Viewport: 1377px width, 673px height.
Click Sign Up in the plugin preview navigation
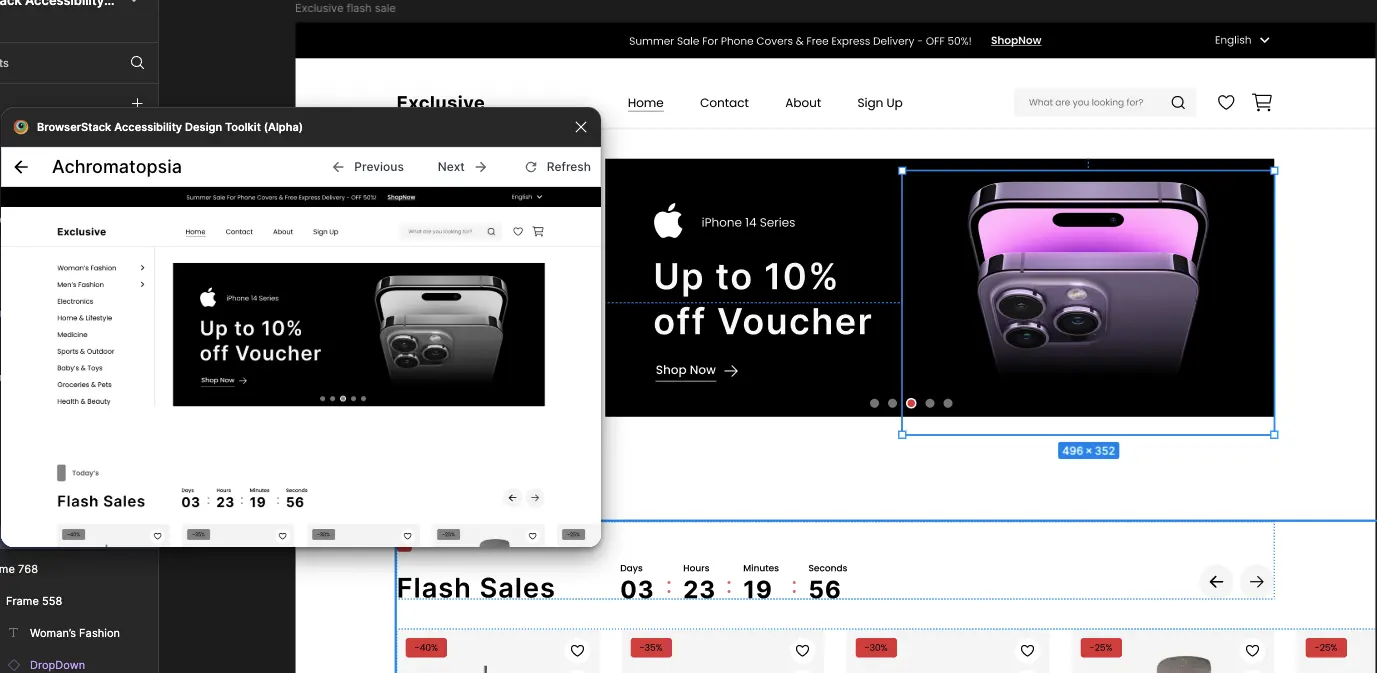click(x=326, y=232)
